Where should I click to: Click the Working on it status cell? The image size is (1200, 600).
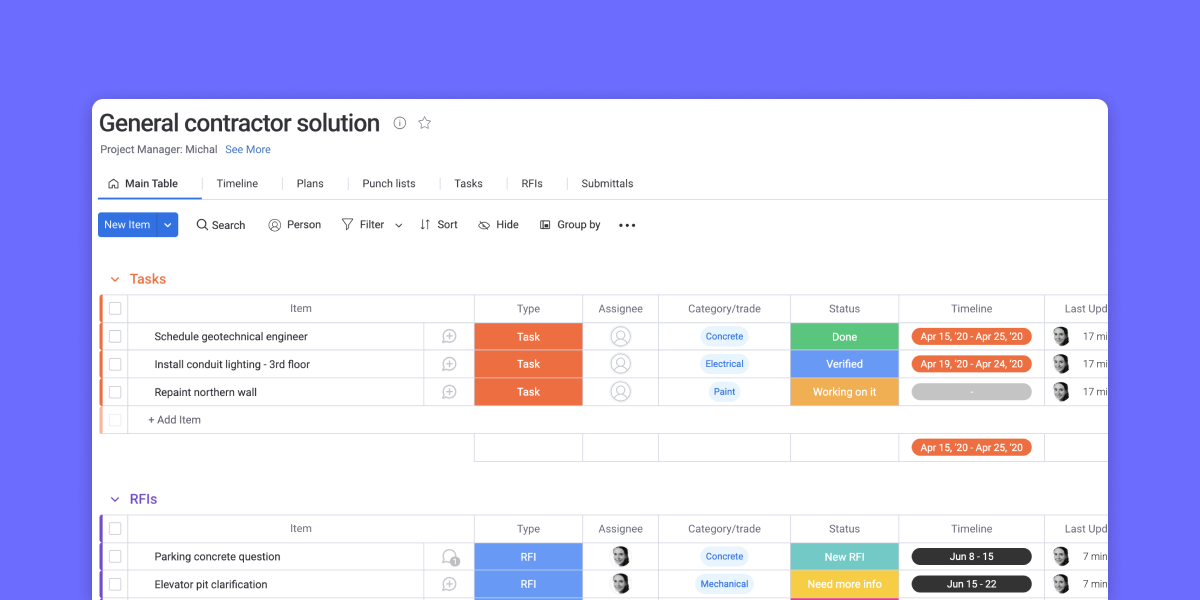(844, 392)
